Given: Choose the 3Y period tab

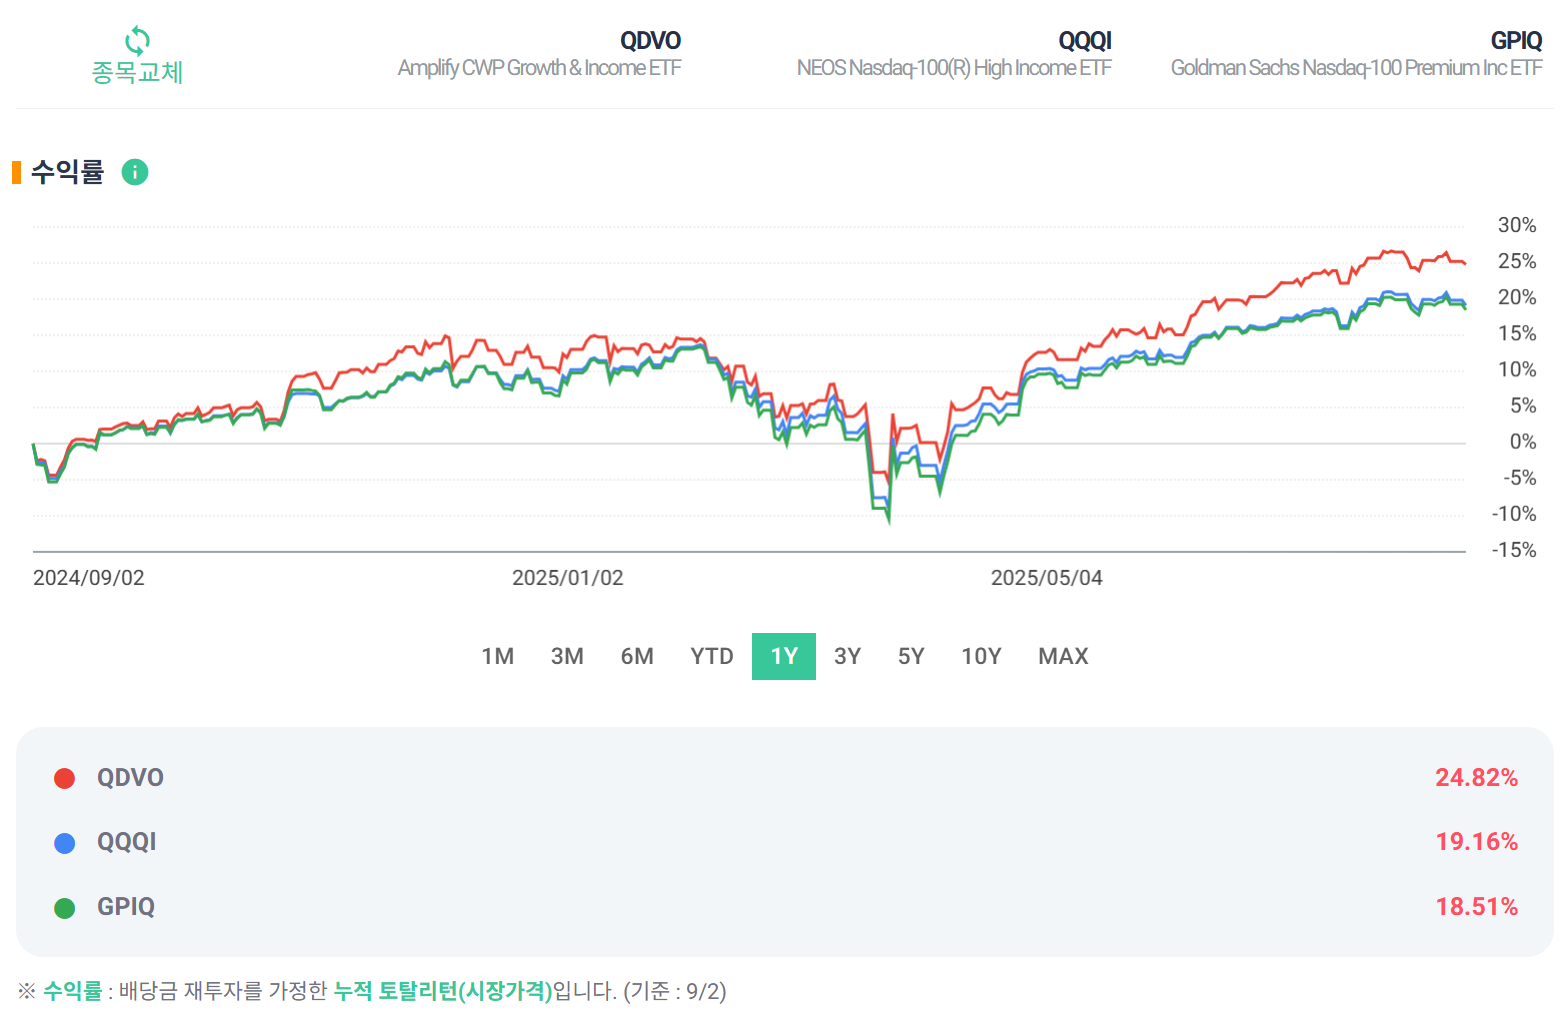Looking at the screenshot, I should 848,656.
